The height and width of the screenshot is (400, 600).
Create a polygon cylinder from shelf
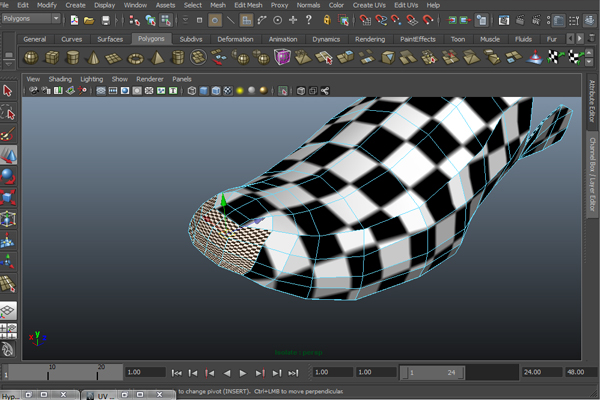pos(72,58)
